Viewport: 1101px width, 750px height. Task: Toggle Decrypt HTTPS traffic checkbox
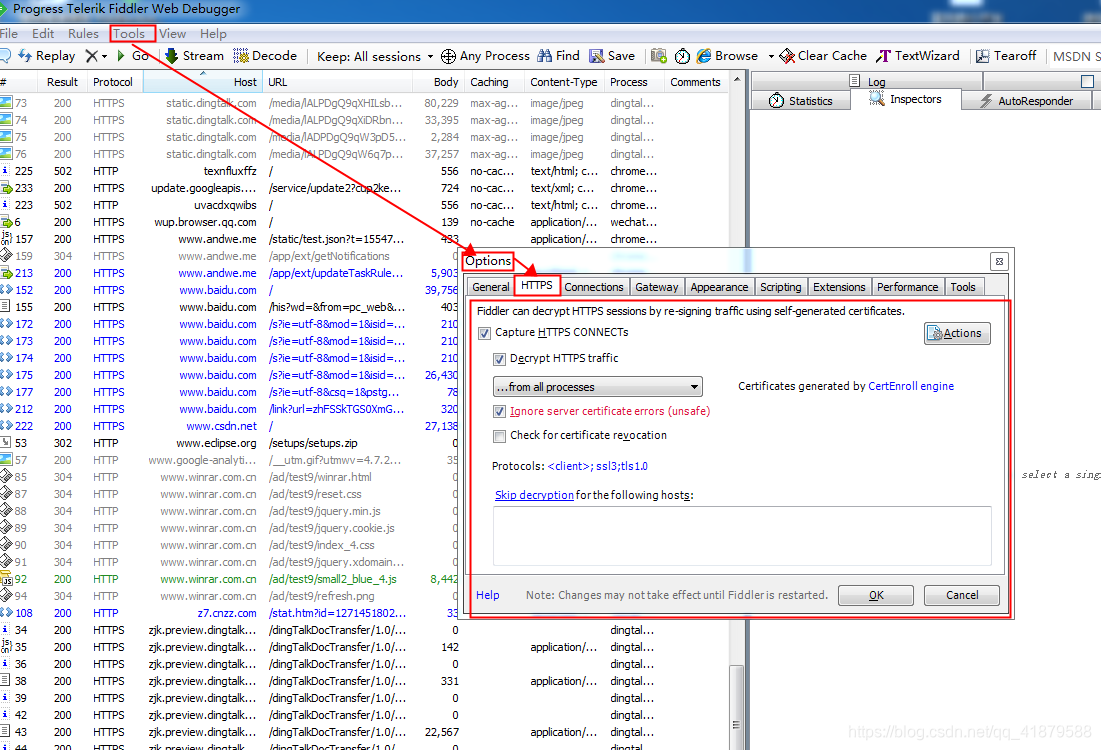[499, 359]
